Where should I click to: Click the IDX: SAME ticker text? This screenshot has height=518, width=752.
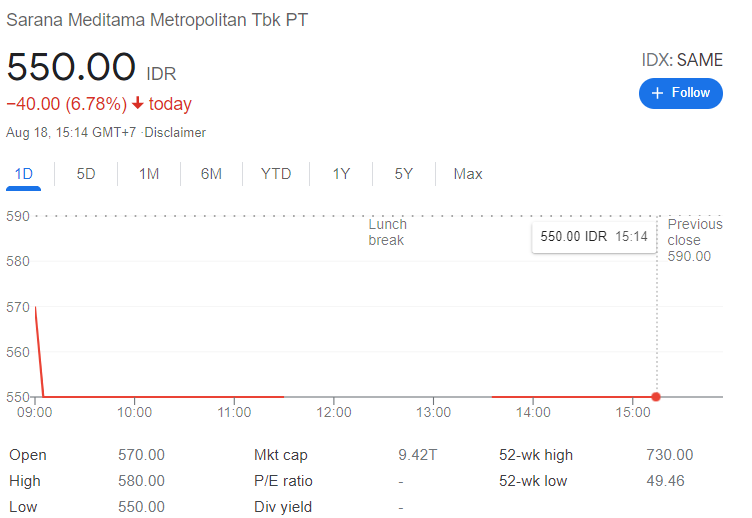(x=681, y=60)
